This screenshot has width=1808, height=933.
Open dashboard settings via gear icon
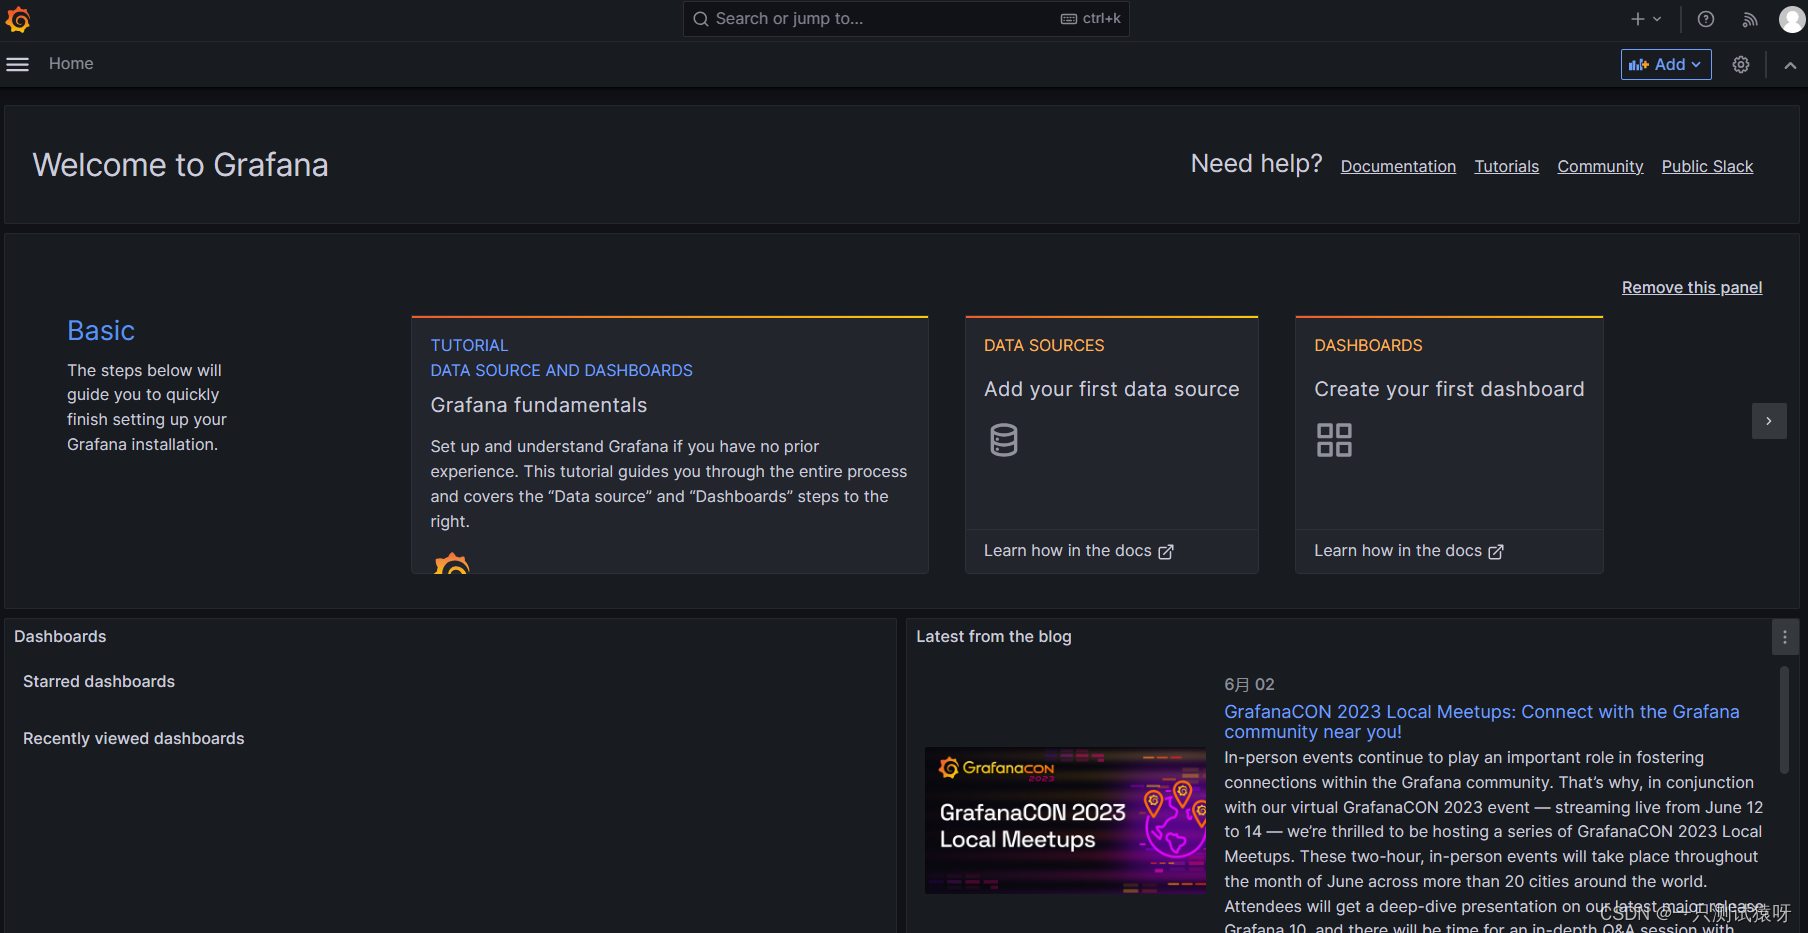1741,63
